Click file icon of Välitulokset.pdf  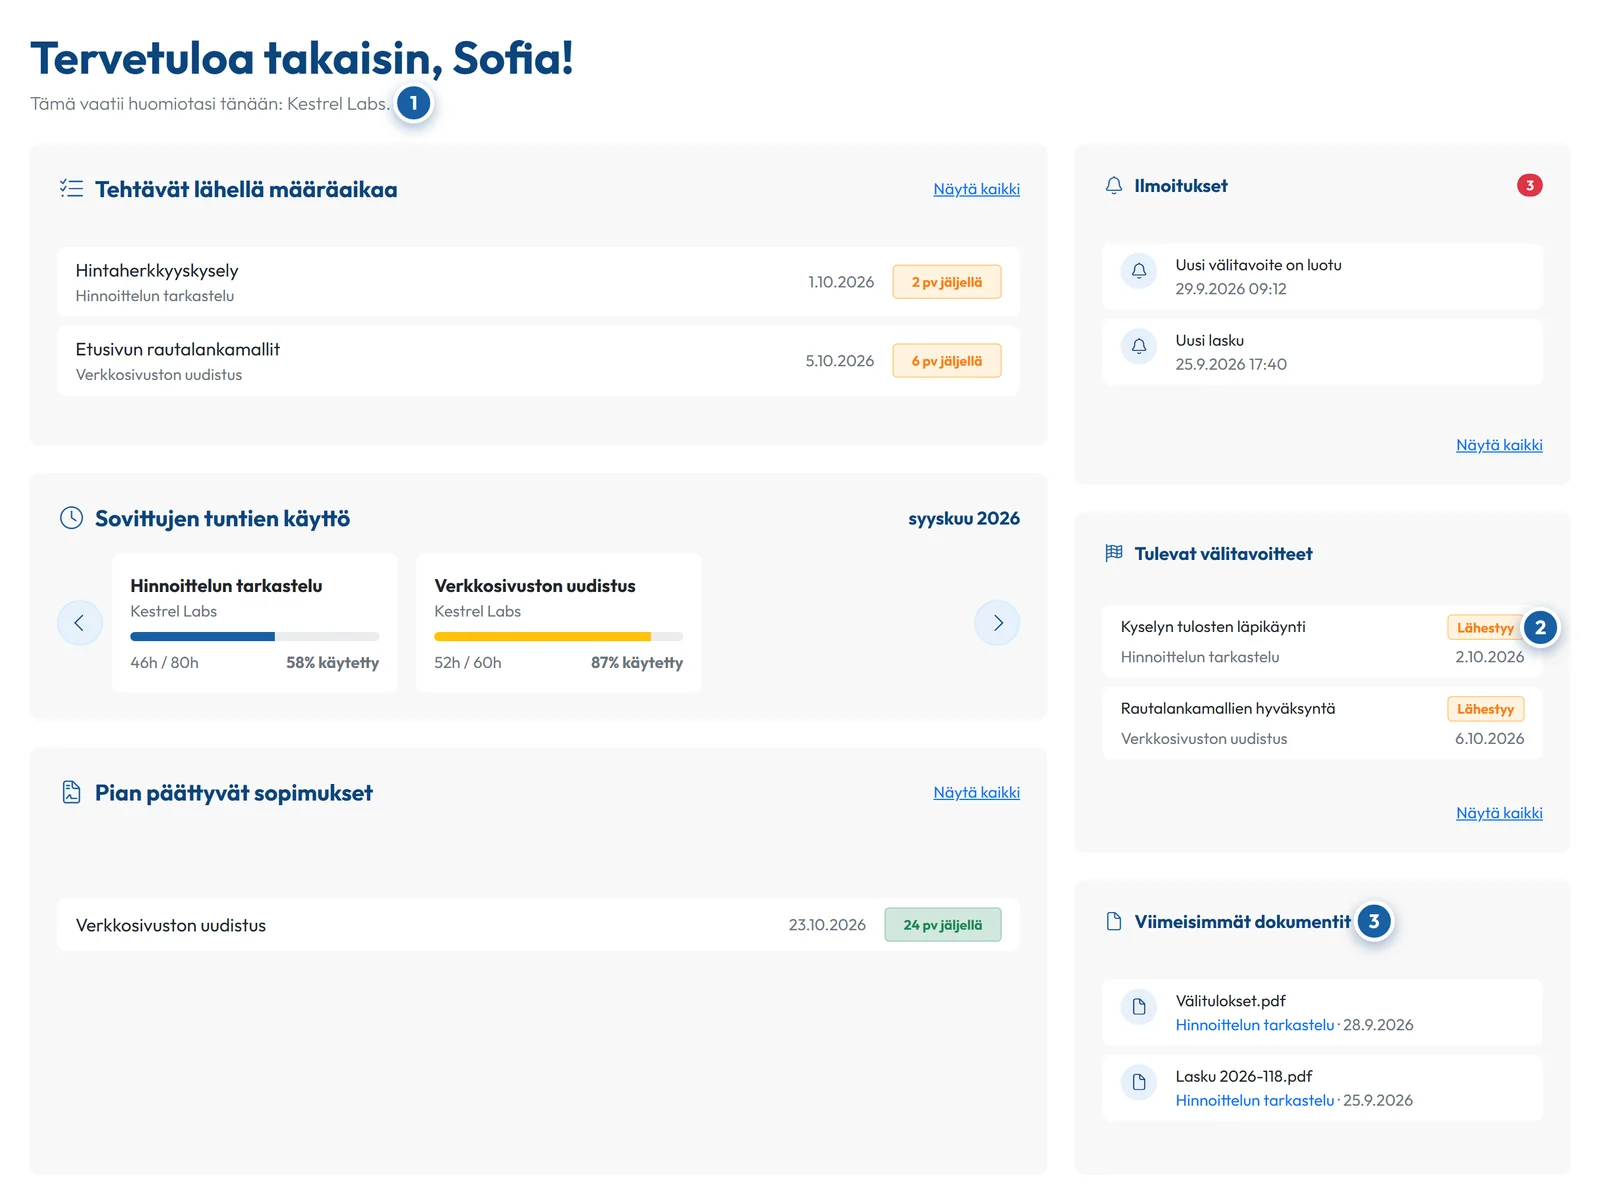[1139, 1007]
